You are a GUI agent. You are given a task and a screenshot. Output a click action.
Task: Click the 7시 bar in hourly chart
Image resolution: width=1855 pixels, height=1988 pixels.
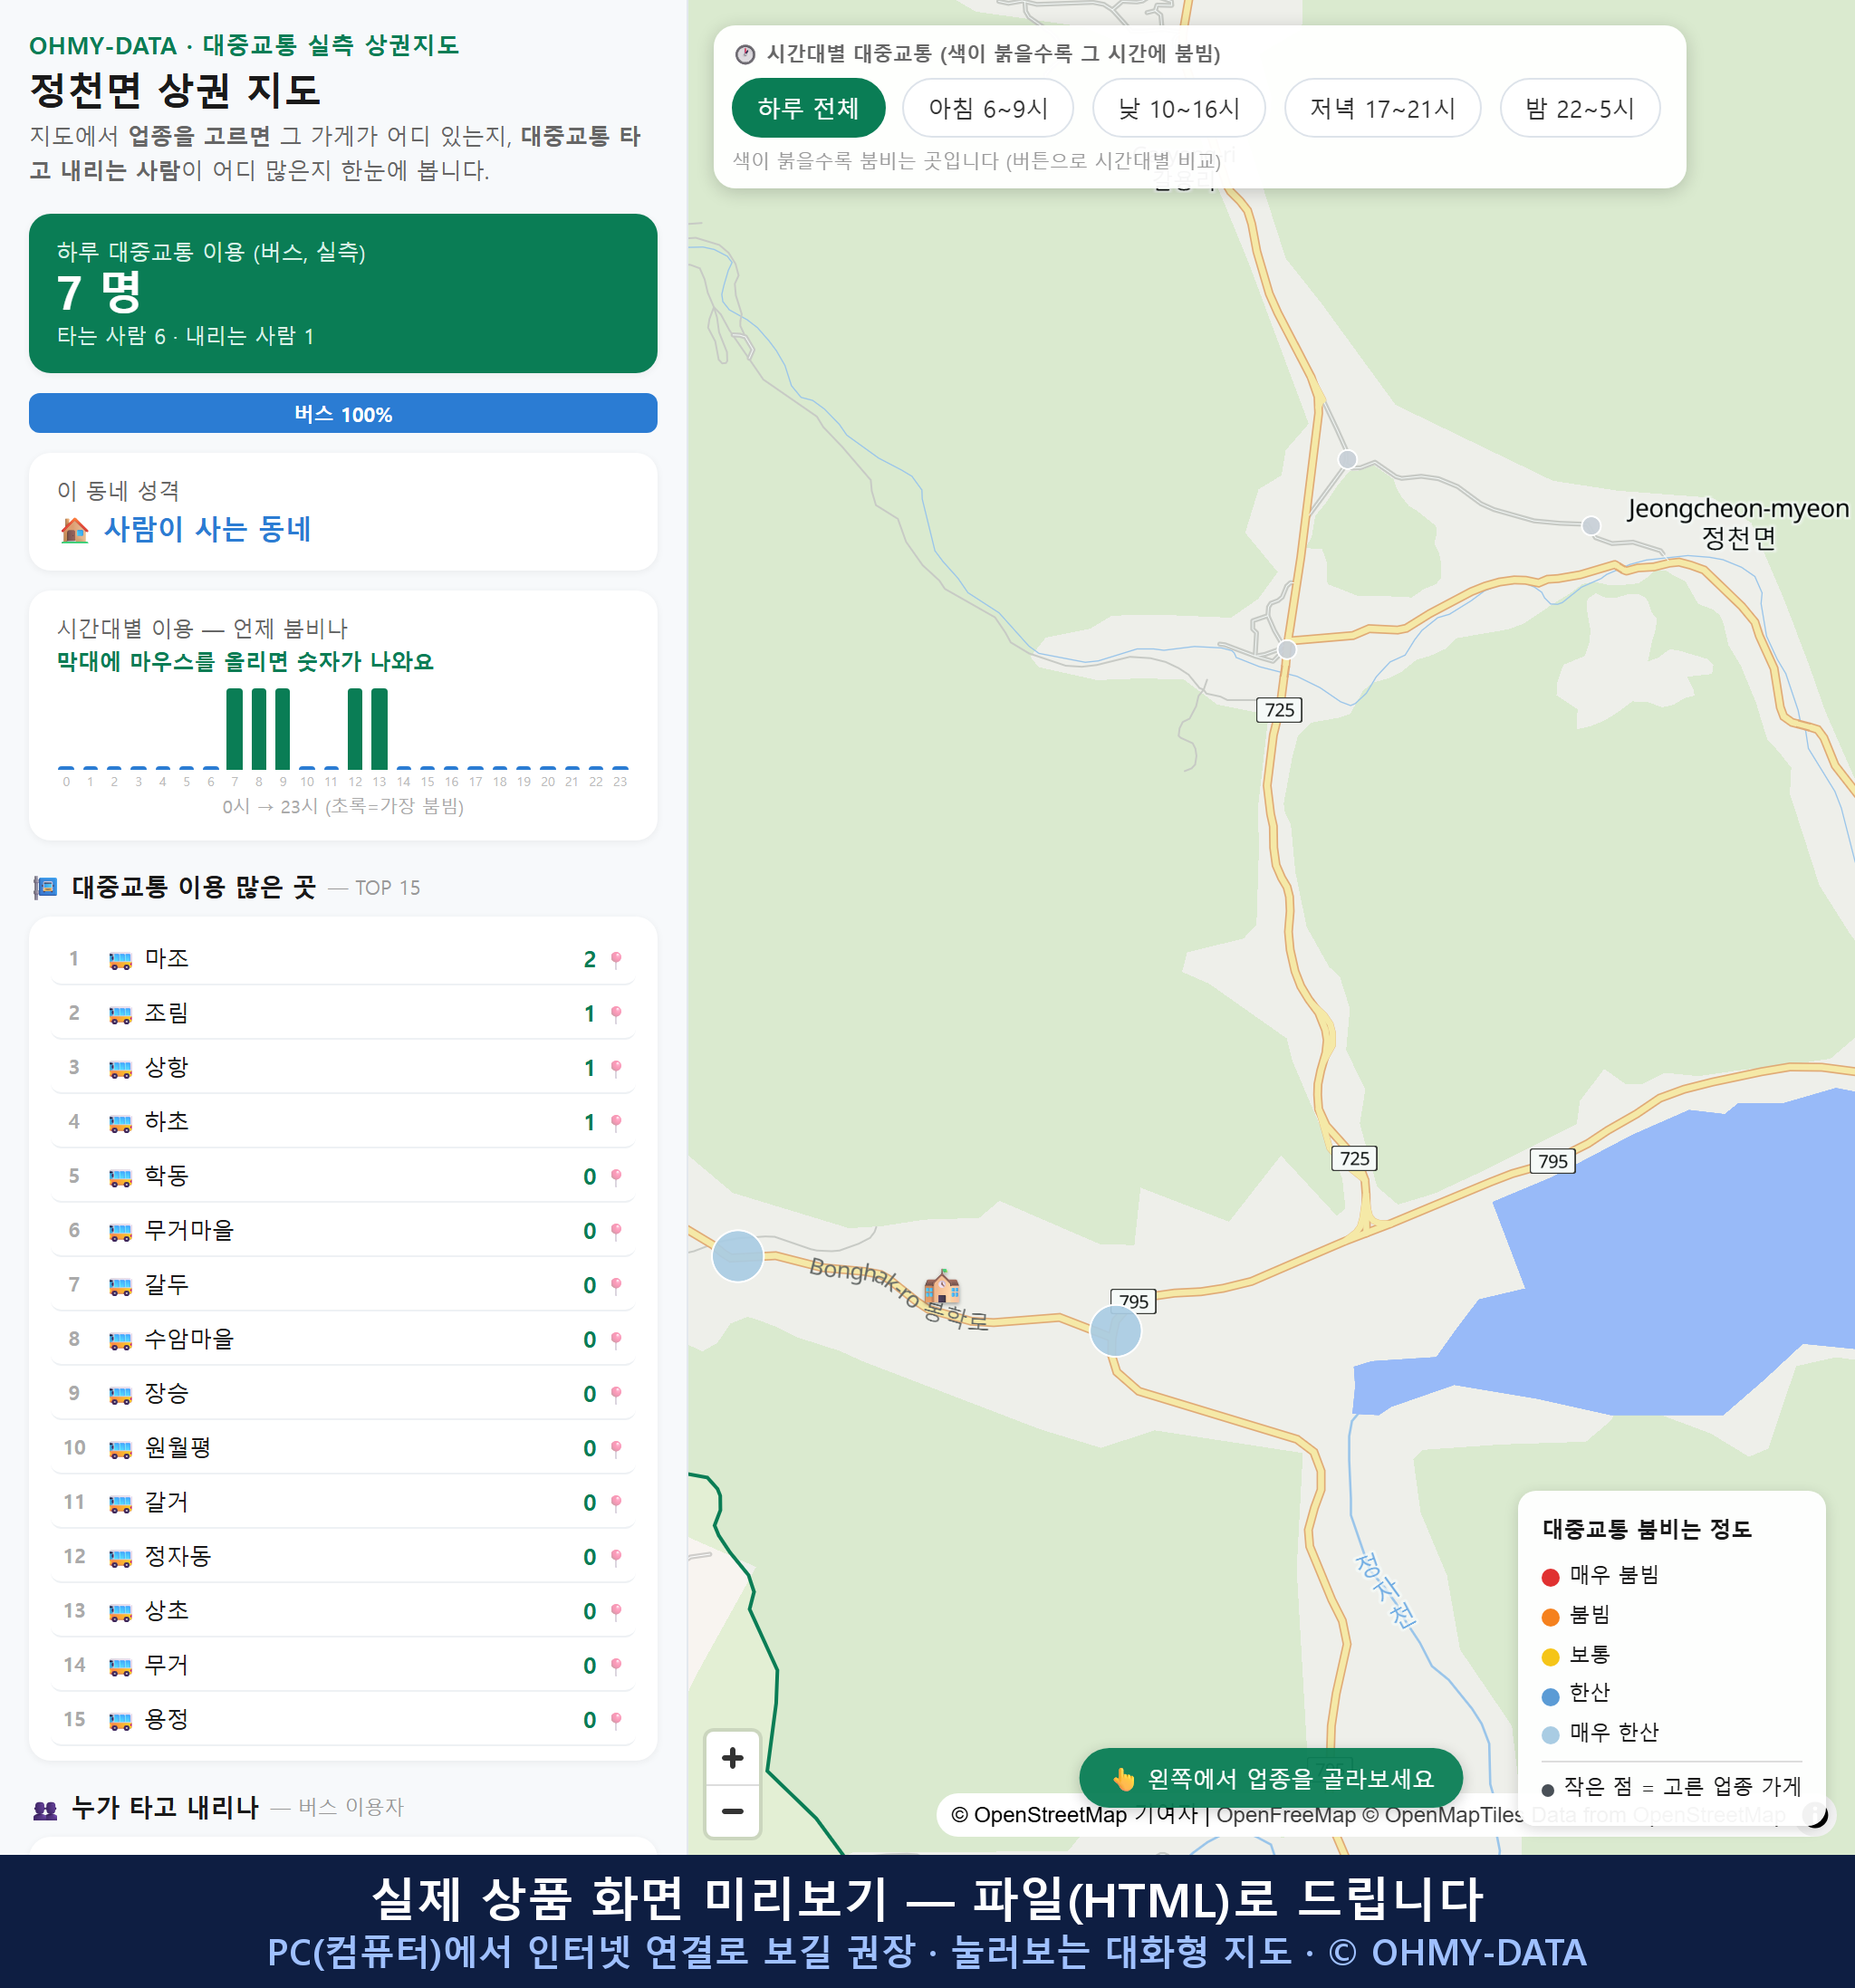point(234,729)
